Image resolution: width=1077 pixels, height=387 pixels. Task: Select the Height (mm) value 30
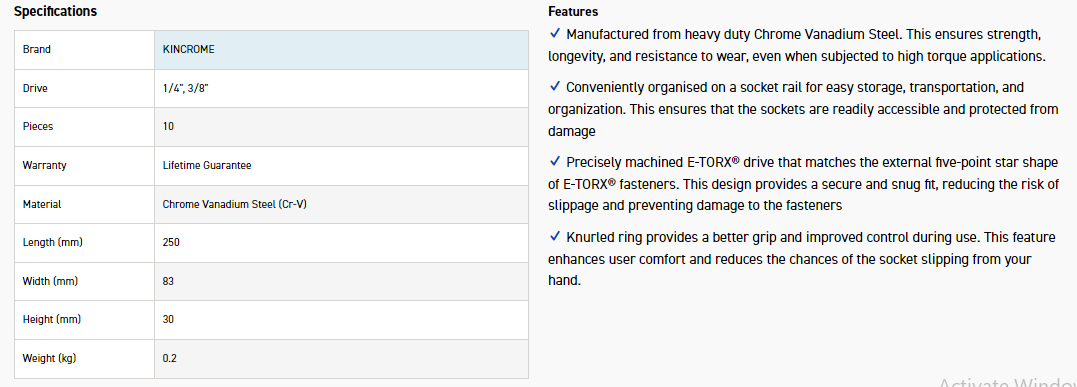click(168, 320)
